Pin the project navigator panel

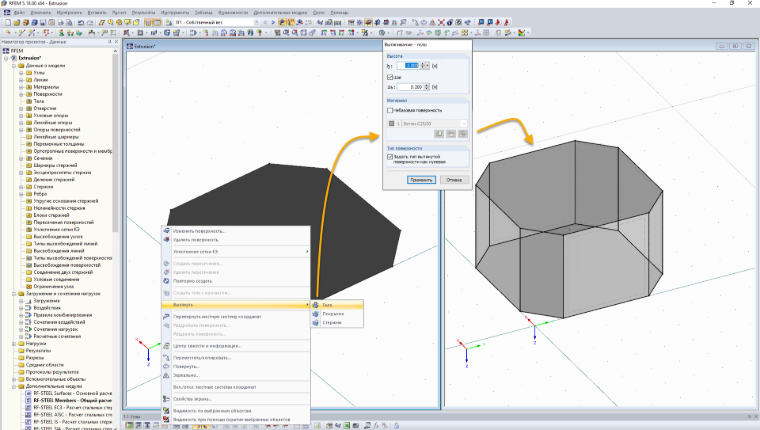[110, 42]
